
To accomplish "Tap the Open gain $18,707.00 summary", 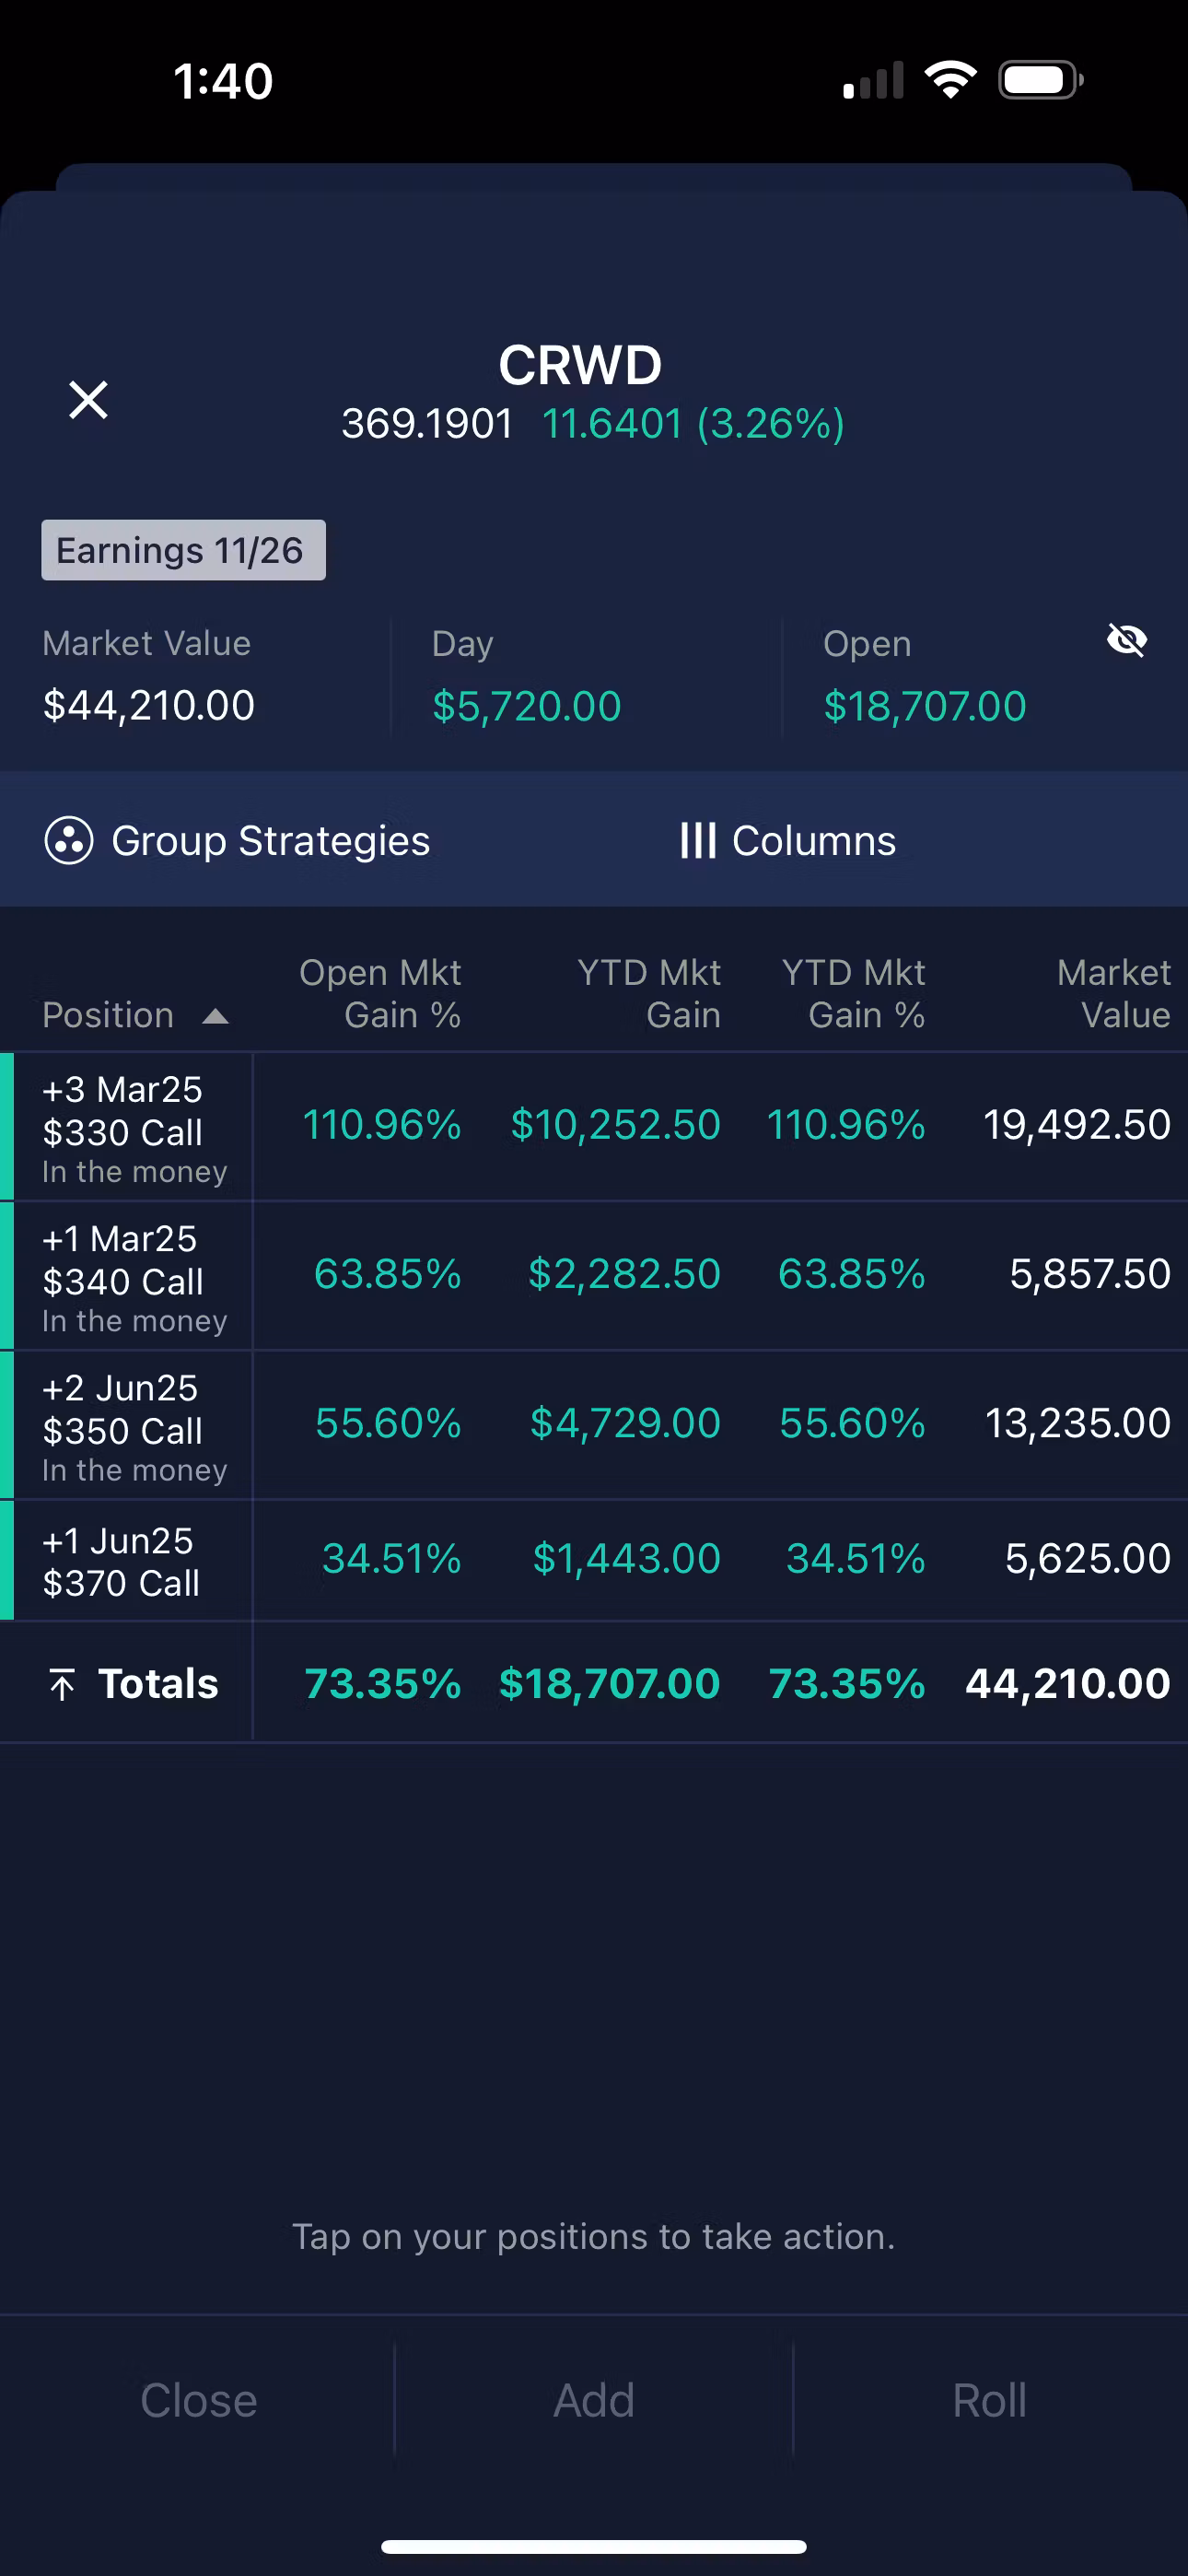I will click(925, 706).
